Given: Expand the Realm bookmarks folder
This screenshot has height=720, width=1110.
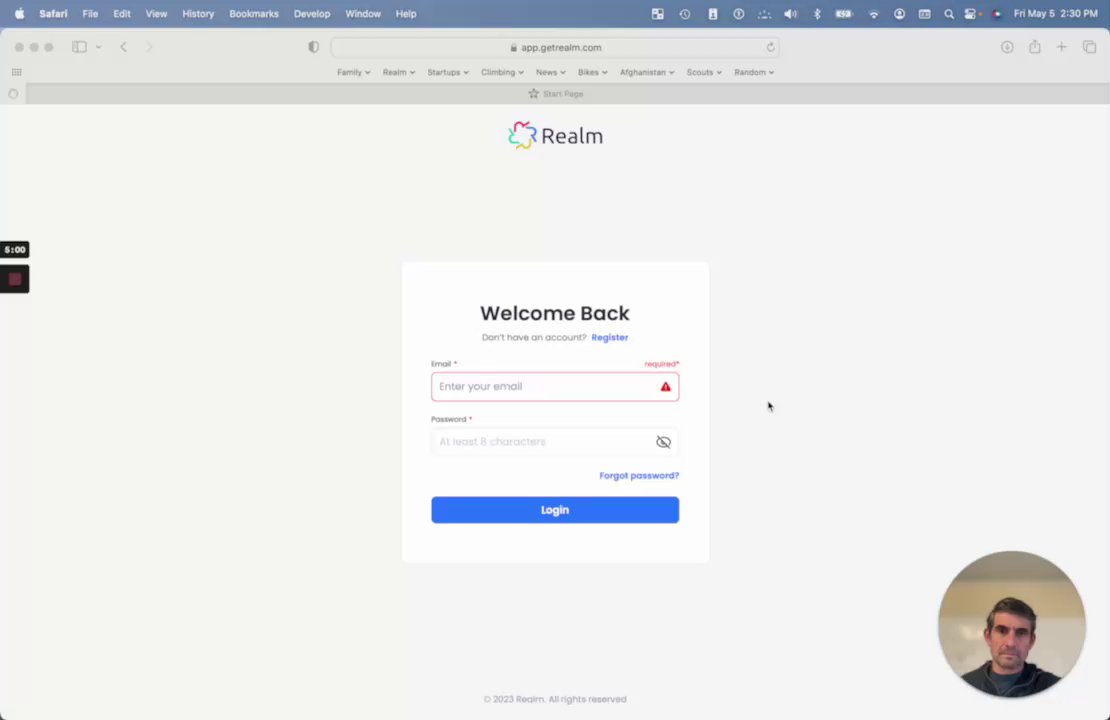Looking at the screenshot, I should coord(399,72).
